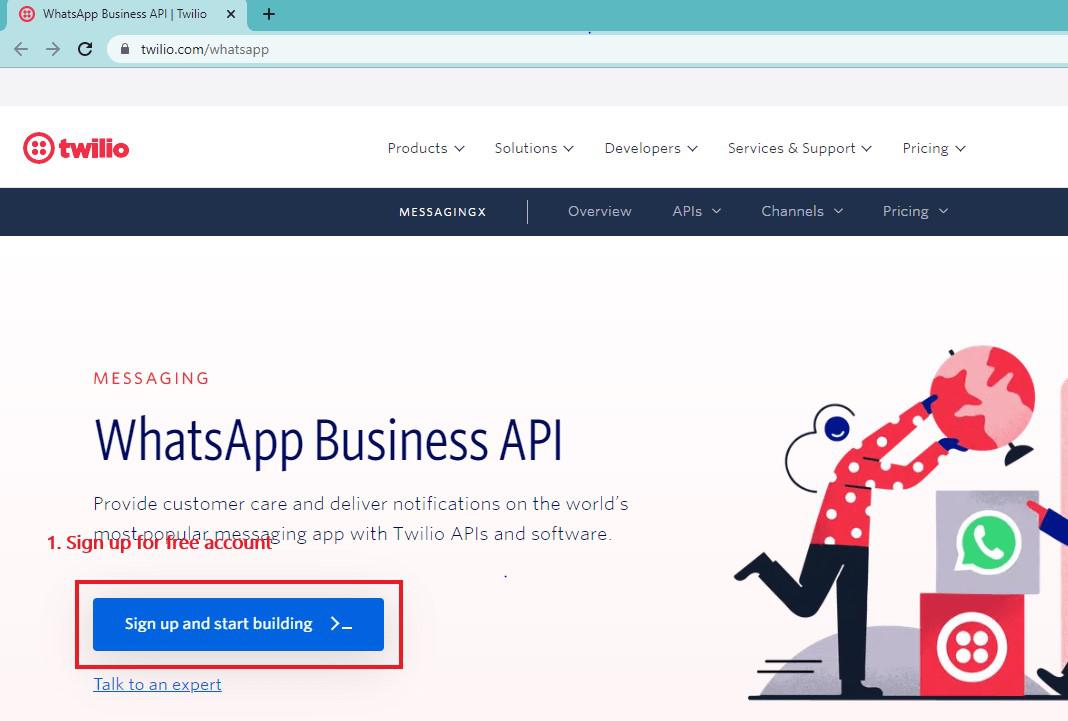Viewport: 1068px width, 721px height.
Task: Select the WhatsApp Business API | Twilio tab
Action: point(127,14)
